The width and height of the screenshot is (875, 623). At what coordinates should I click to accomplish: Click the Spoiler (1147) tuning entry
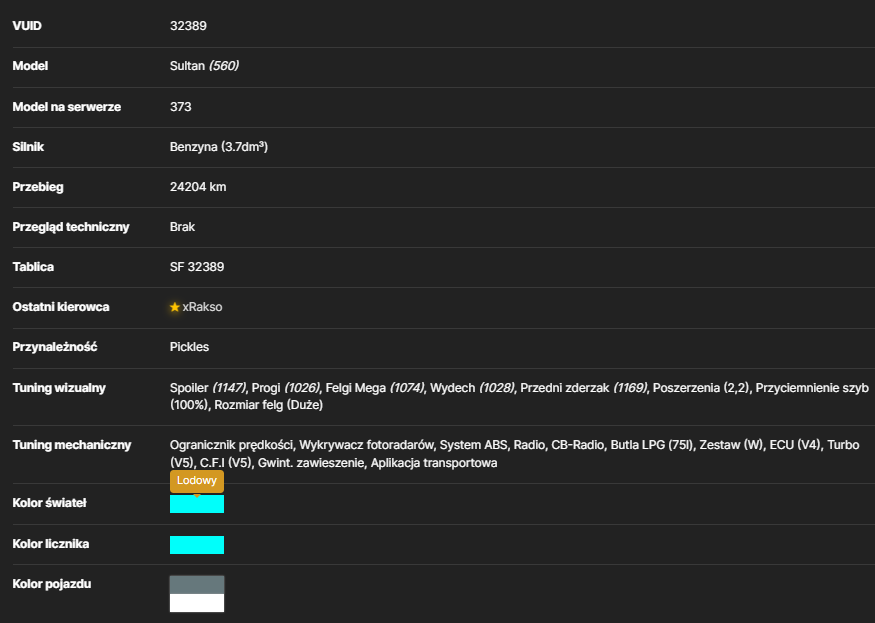click(x=208, y=388)
